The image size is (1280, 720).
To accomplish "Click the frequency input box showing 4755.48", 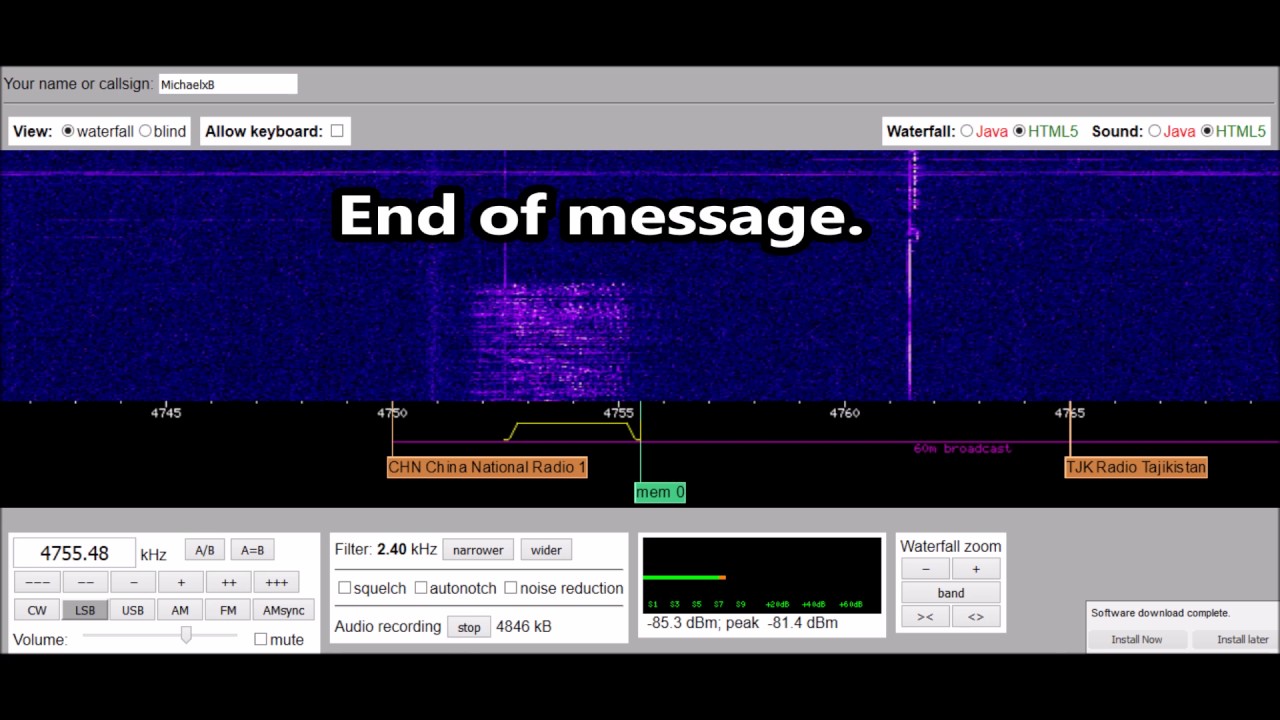I will 74,553.
